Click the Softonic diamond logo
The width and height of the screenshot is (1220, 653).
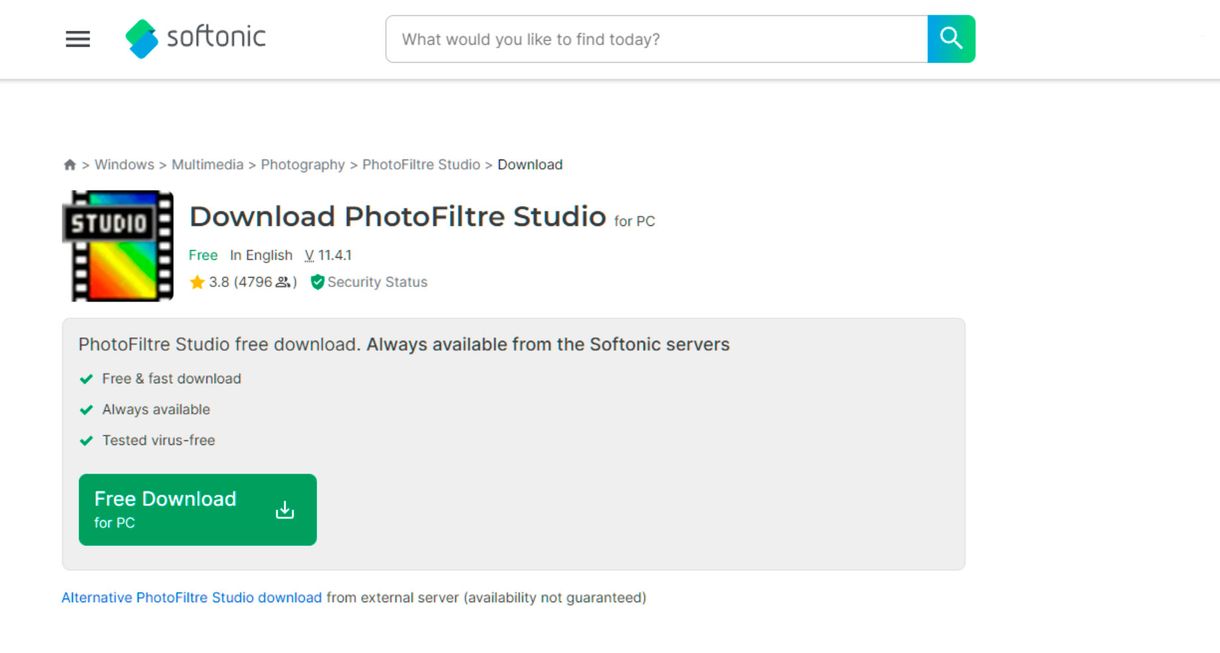(142, 37)
